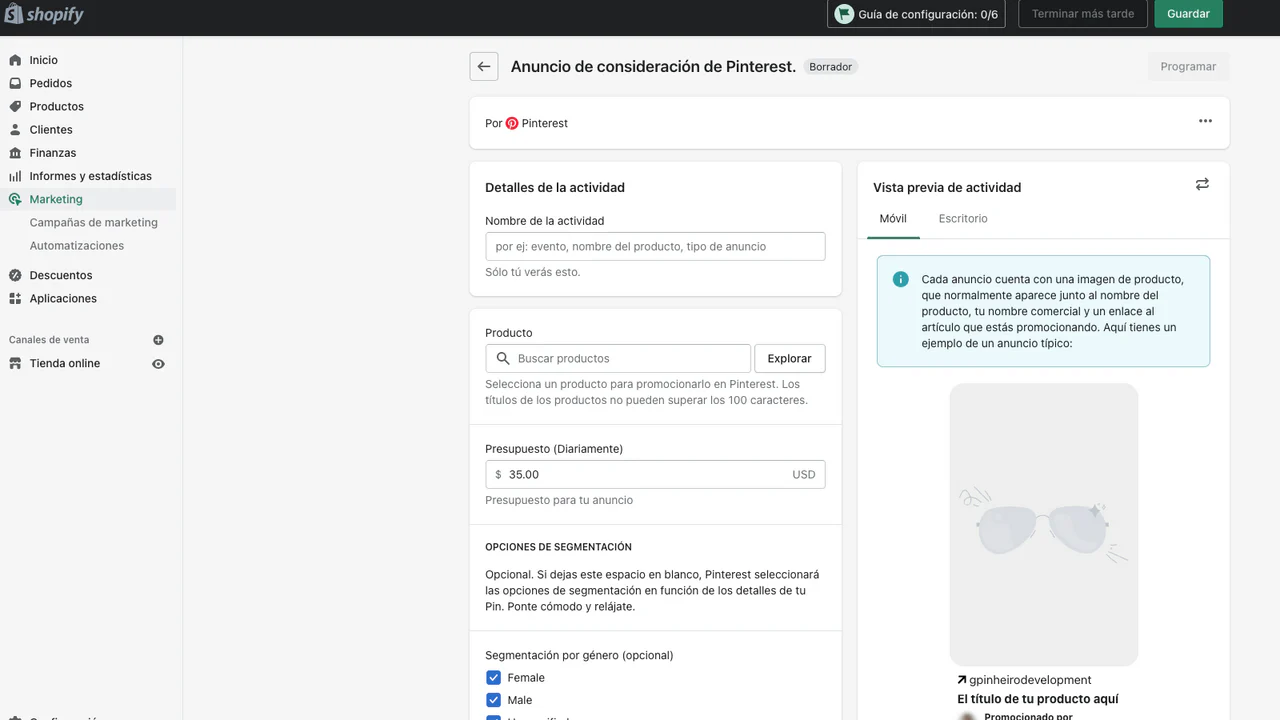Click the USD currency label
The height and width of the screenshot is (720, 1280).
click(x=804, y=475)
